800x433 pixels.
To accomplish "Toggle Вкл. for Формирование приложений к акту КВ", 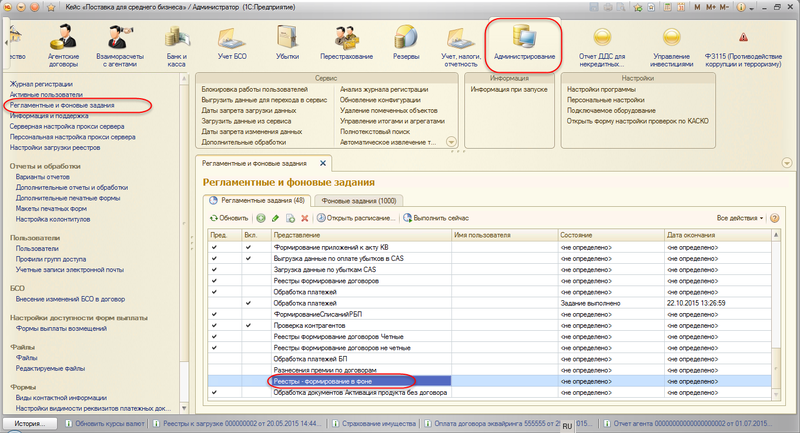I will (248, 246).
